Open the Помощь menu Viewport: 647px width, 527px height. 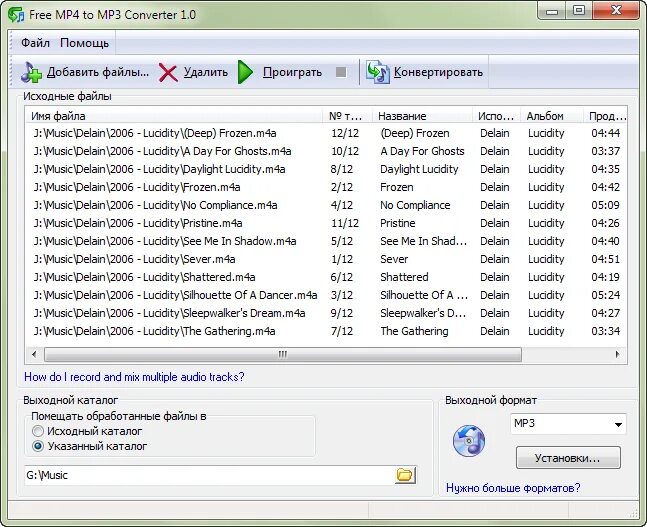(85, 43)
